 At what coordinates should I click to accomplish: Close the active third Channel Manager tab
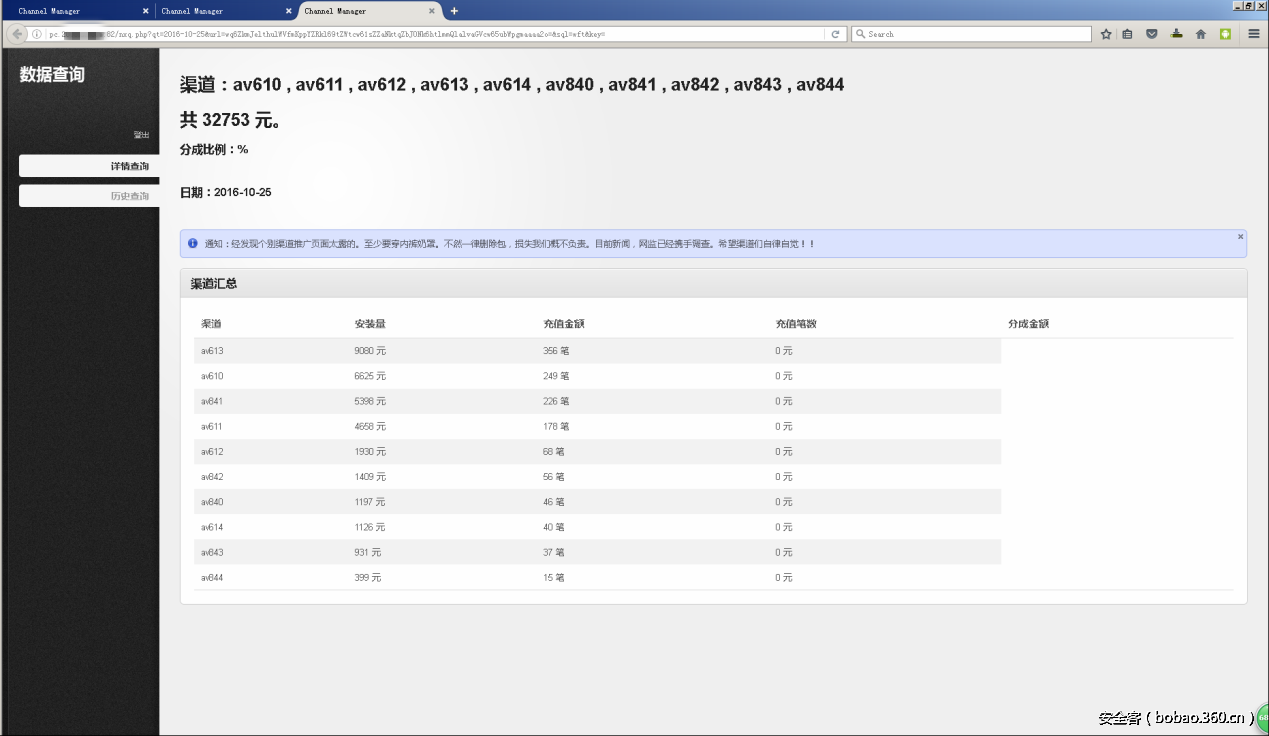[x=432, y=11]
